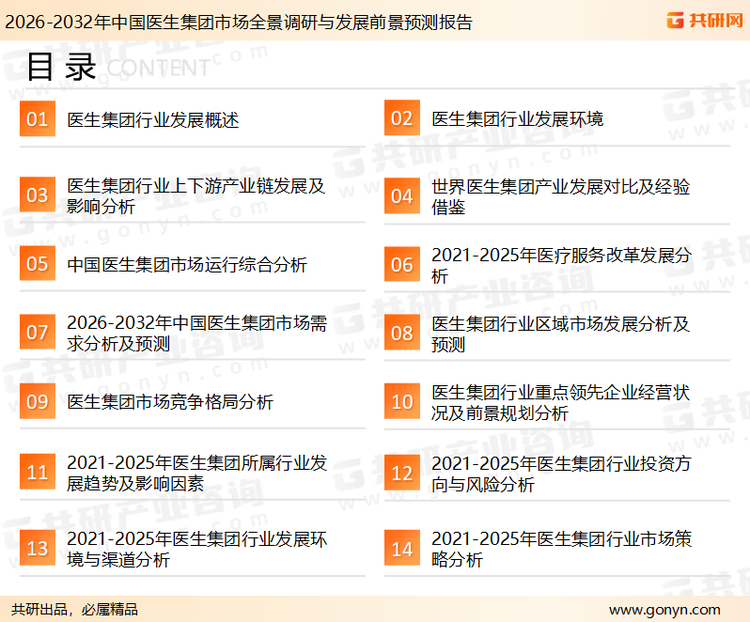Select chapter 2021-2025年医生集团行业投资方向与风险分析
The height and width of the screenshot is (622, 750).
pos(562,474)
